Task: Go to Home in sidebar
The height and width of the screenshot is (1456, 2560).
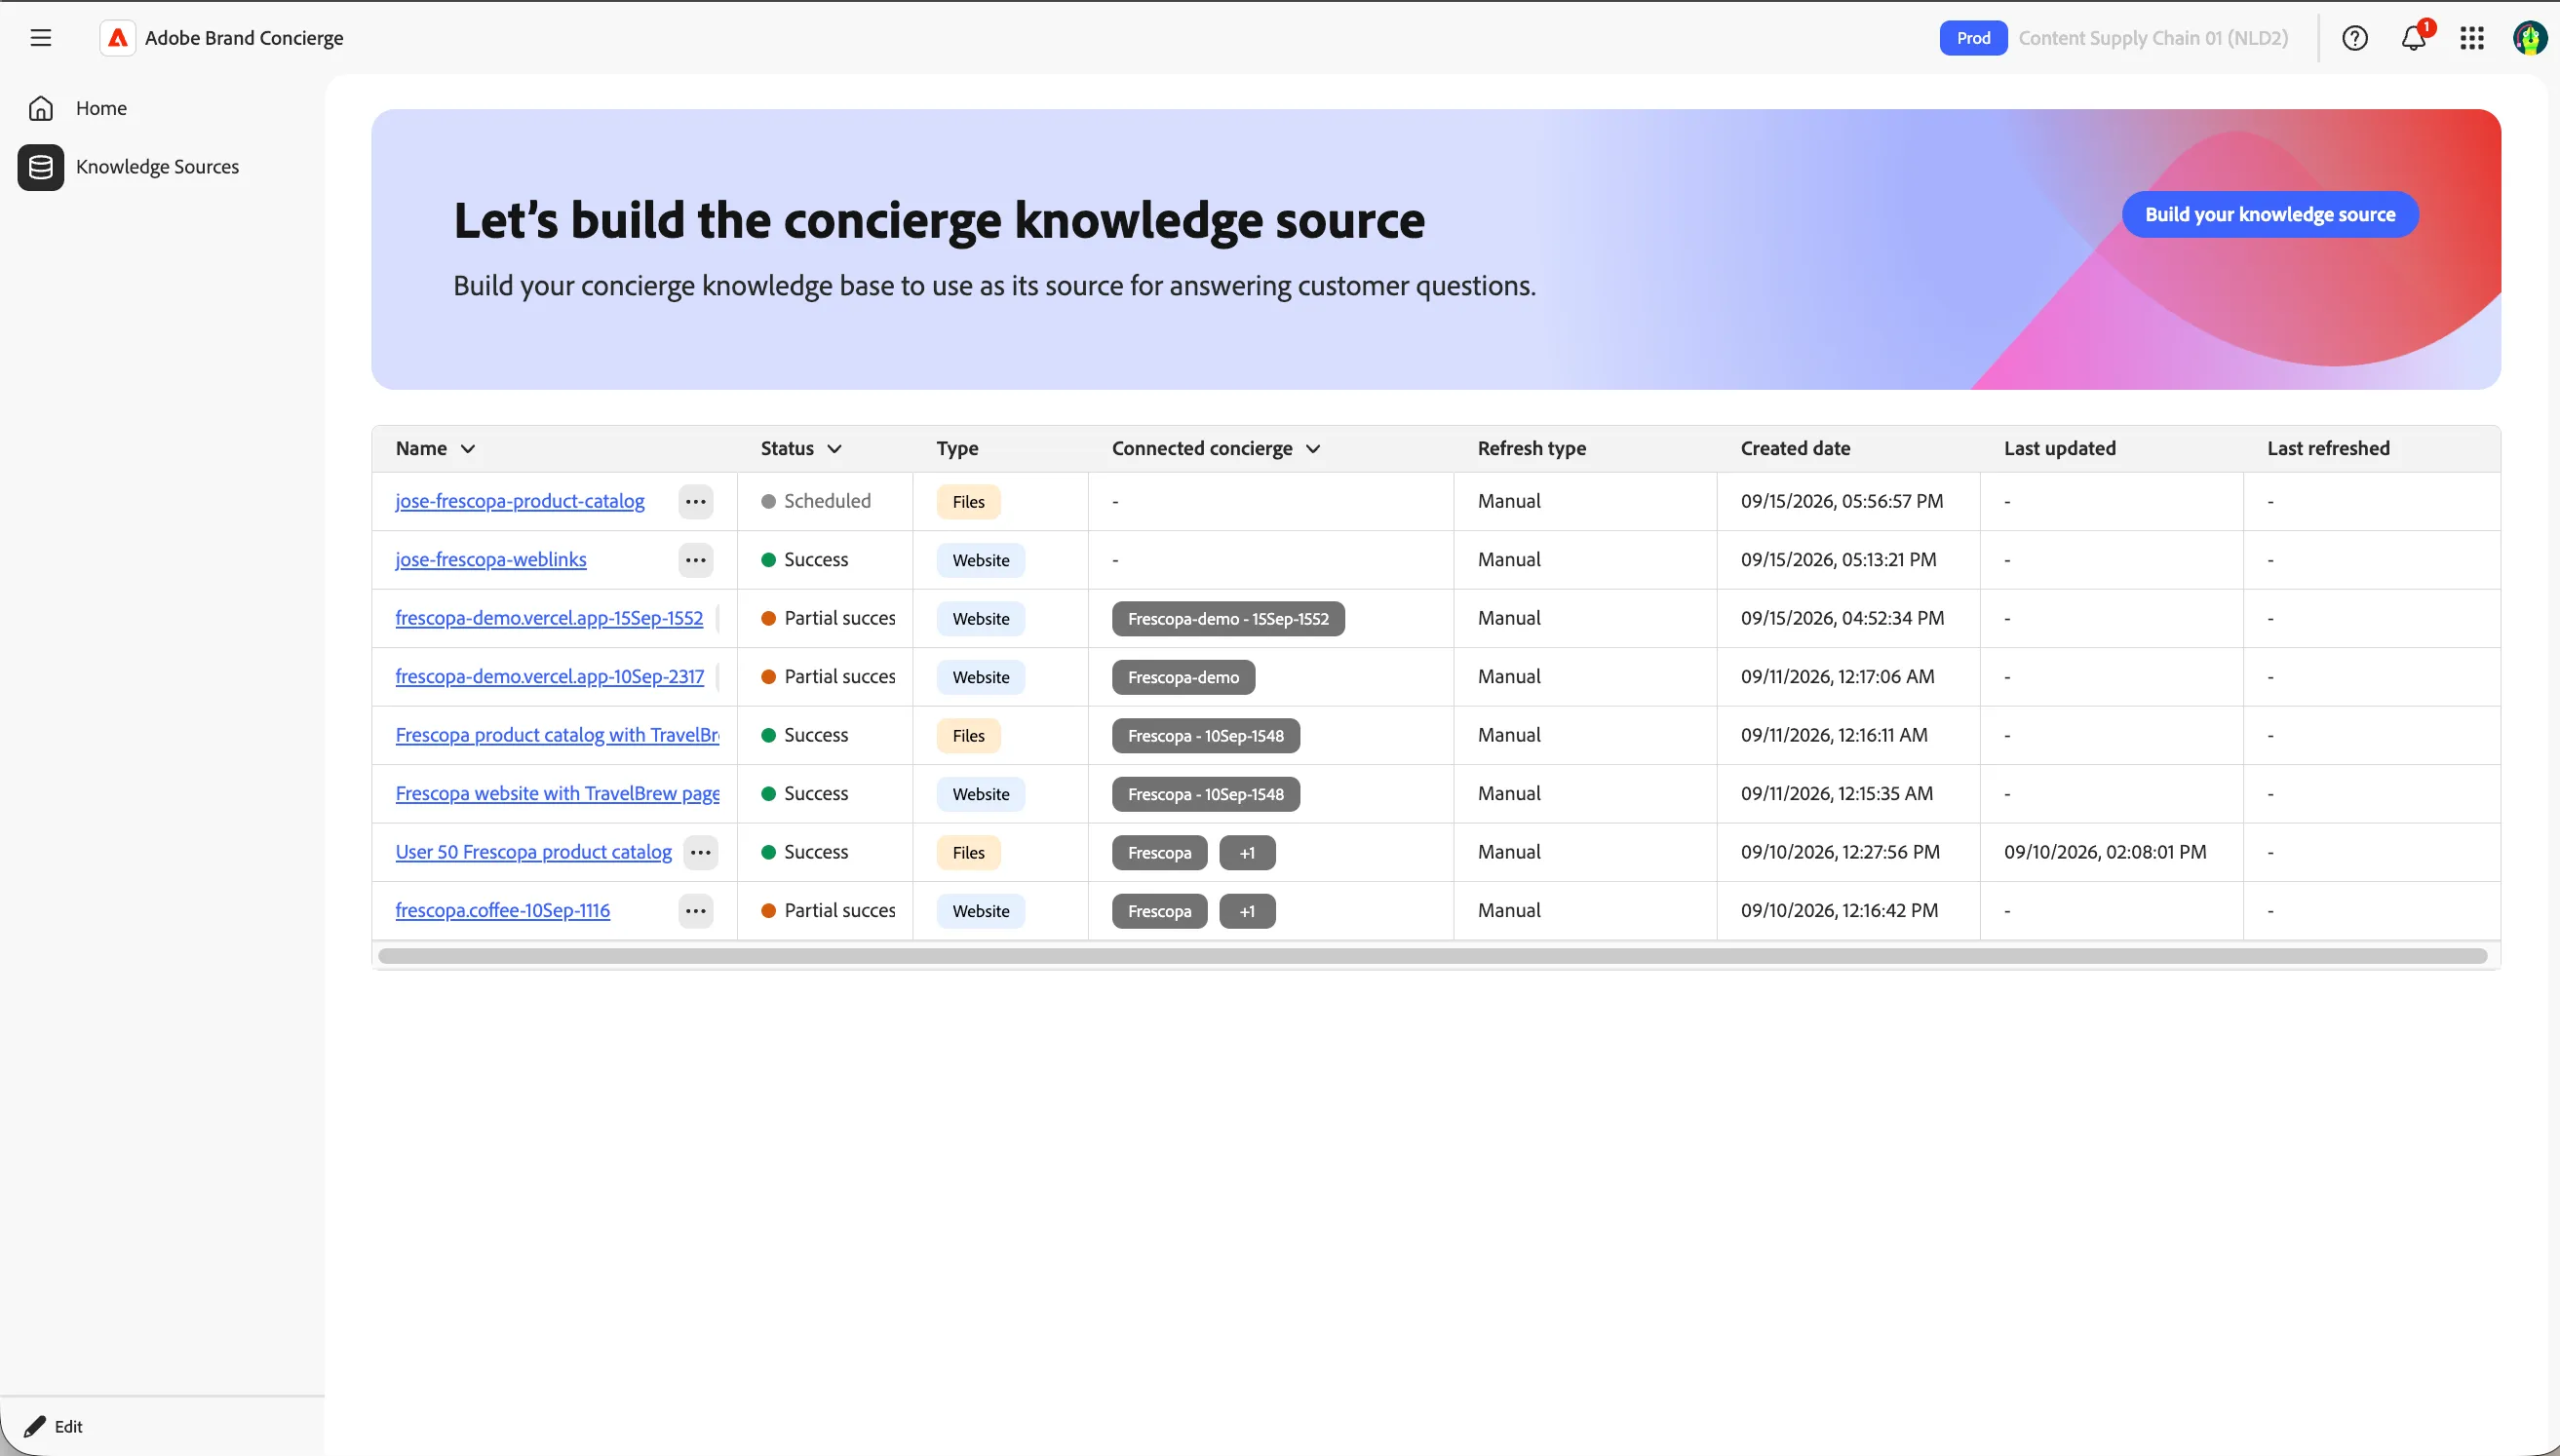Action: point(101,108)
